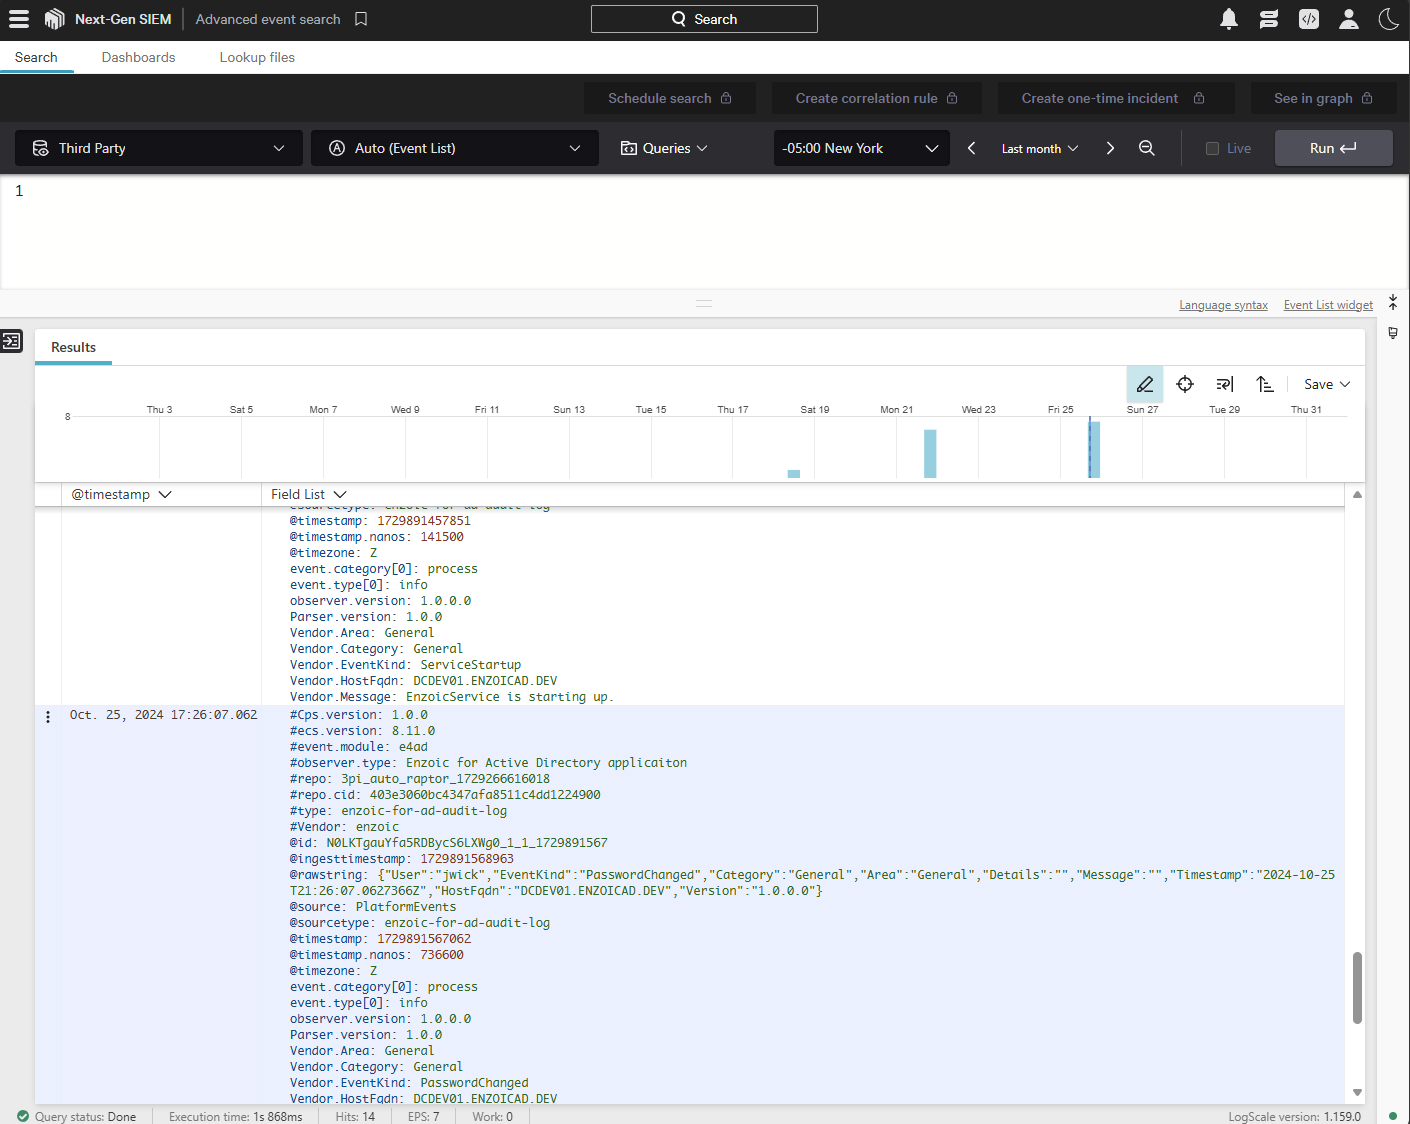Expand the Save dropdown
Viewport: 1410px width, 1124px height.
[1327, 384]
